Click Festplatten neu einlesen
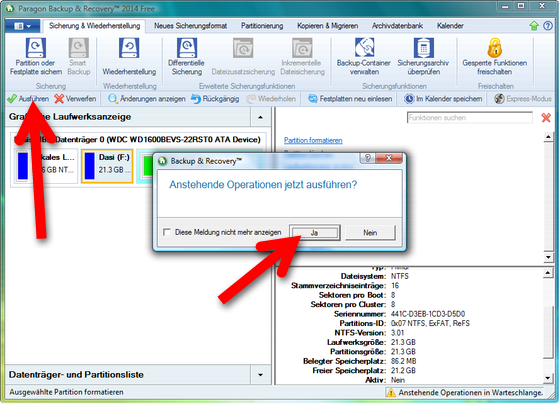This screenshot has height=404, width=560. (350, 99)
